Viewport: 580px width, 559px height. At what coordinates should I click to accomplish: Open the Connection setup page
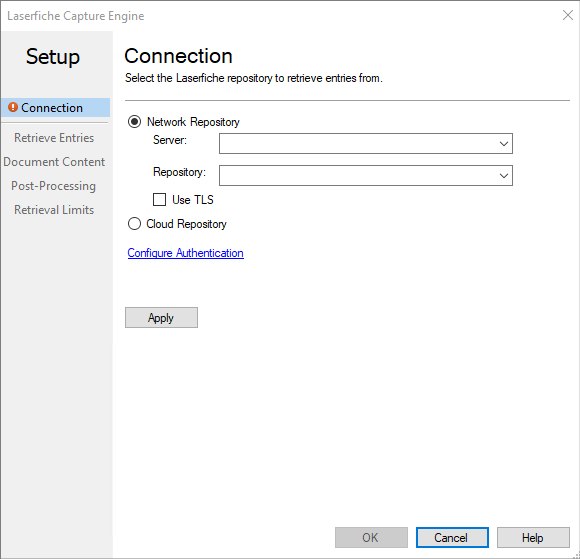click(55, 108)
